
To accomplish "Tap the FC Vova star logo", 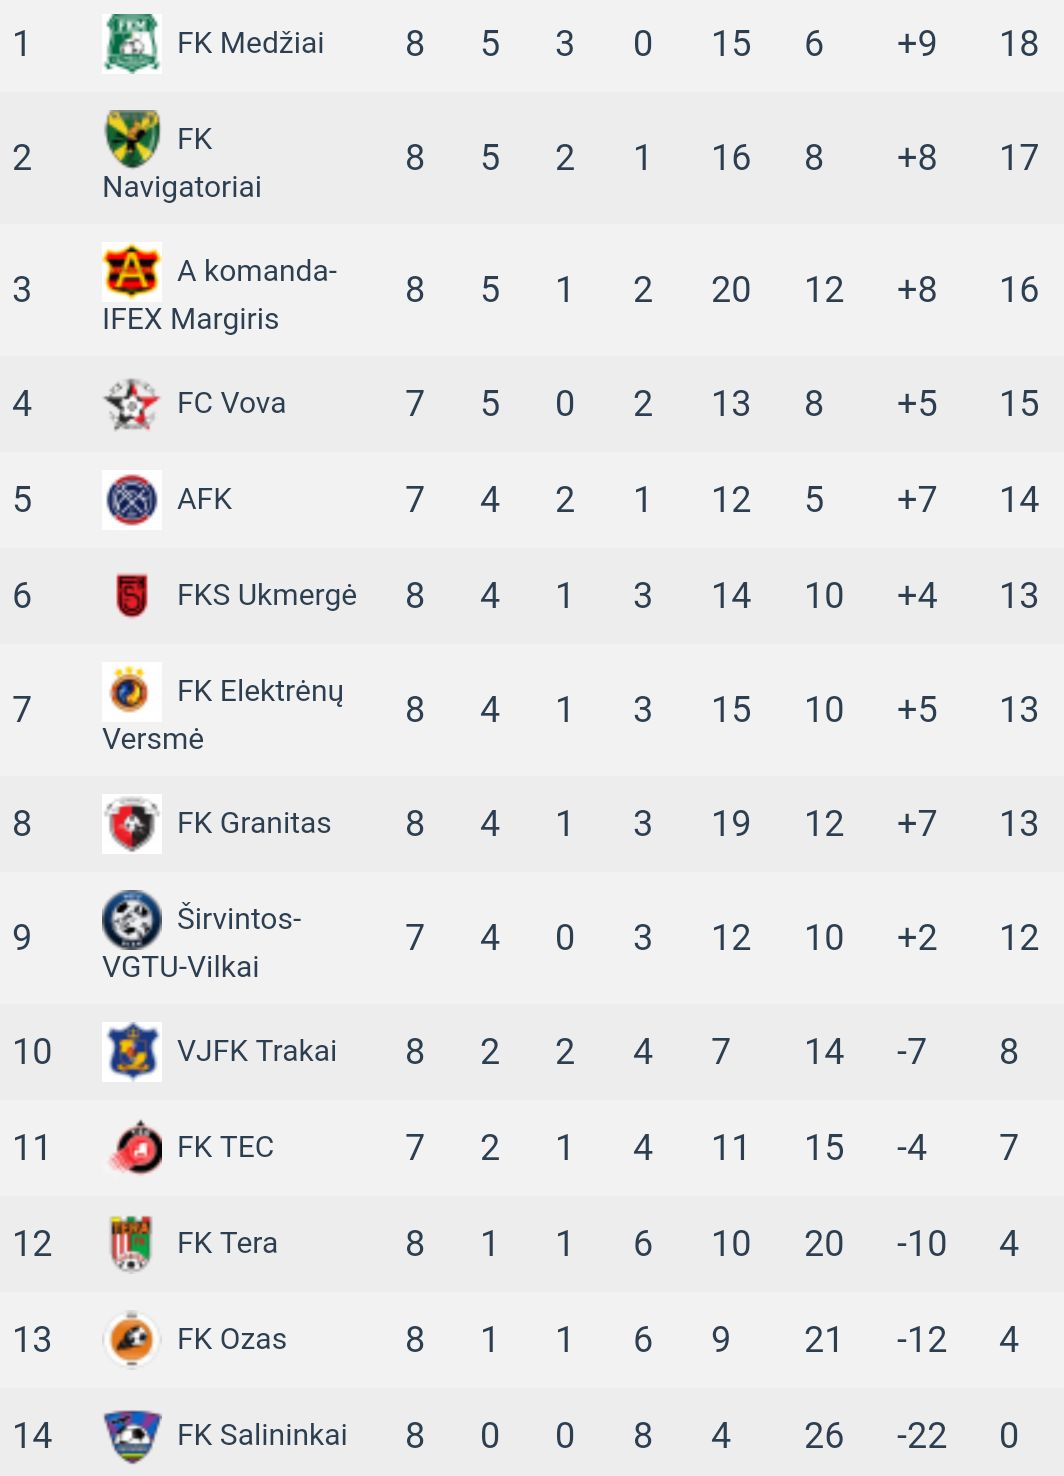I will coord(132,403).
